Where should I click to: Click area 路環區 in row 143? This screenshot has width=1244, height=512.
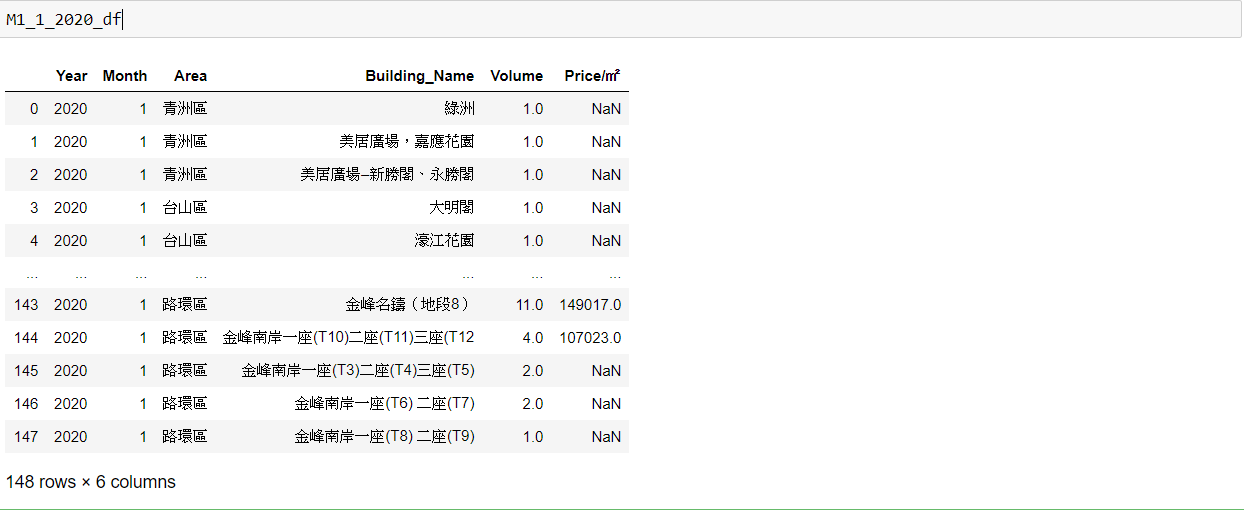click(185, 305)
